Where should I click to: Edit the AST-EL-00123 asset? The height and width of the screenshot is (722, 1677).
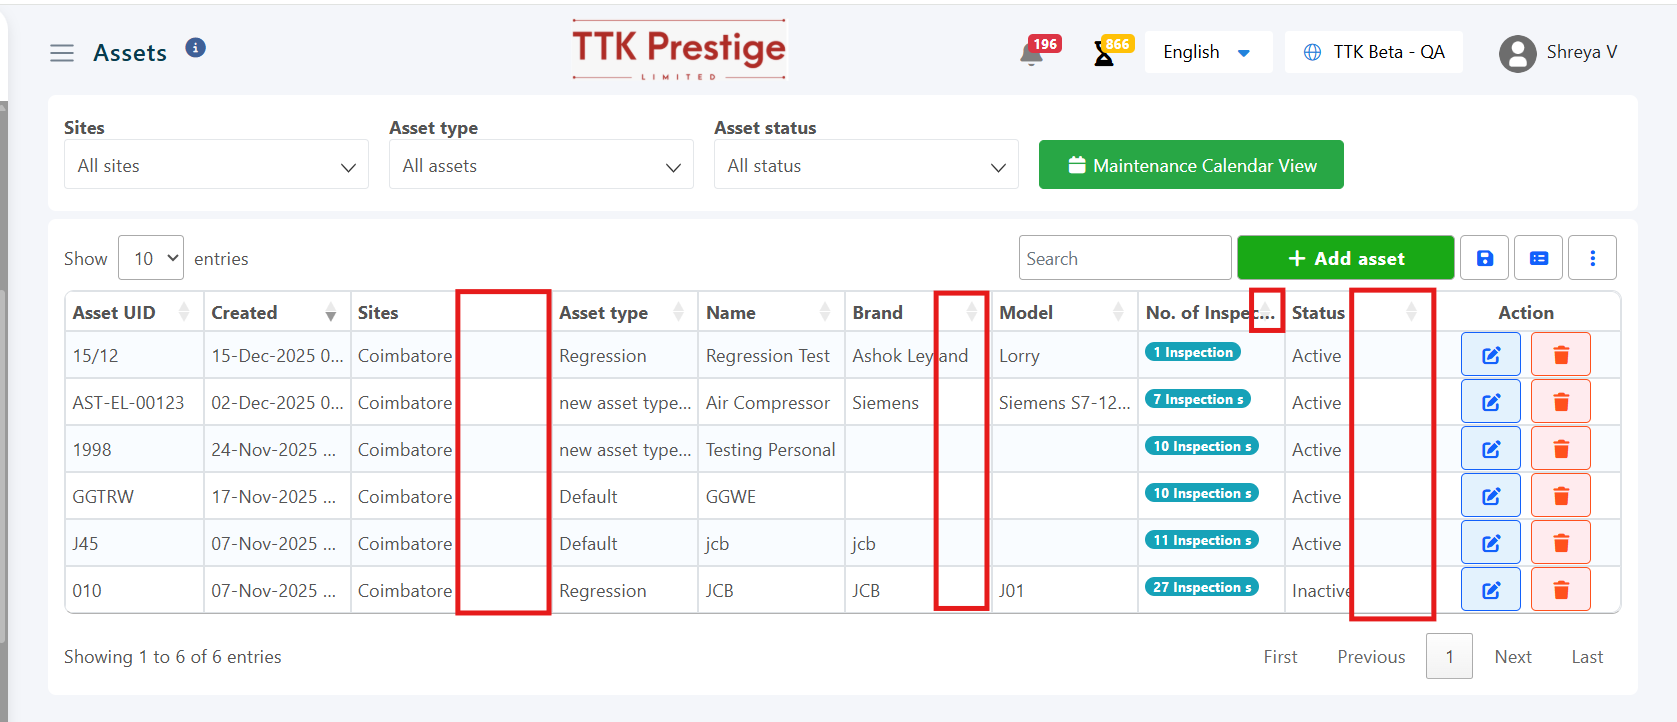point(1490,402)
